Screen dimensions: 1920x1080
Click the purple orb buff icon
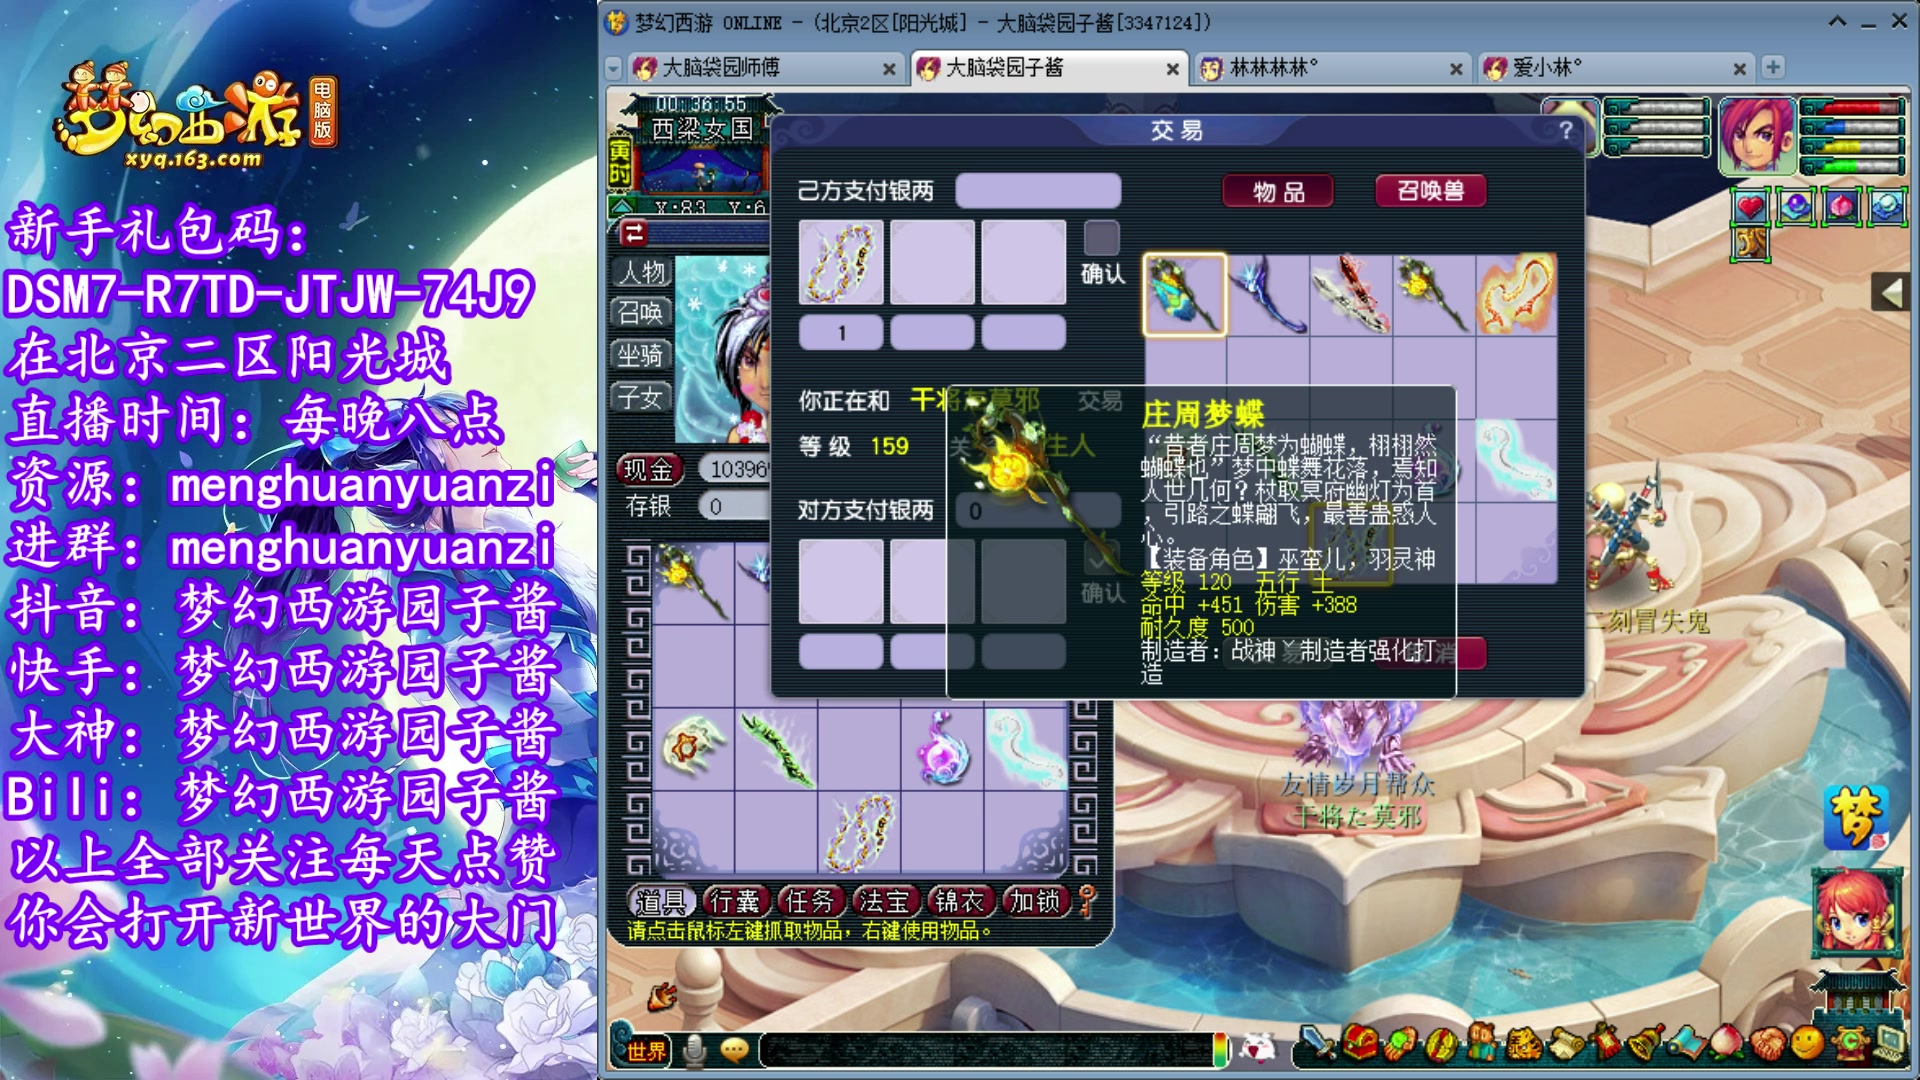click(1796, 207)
